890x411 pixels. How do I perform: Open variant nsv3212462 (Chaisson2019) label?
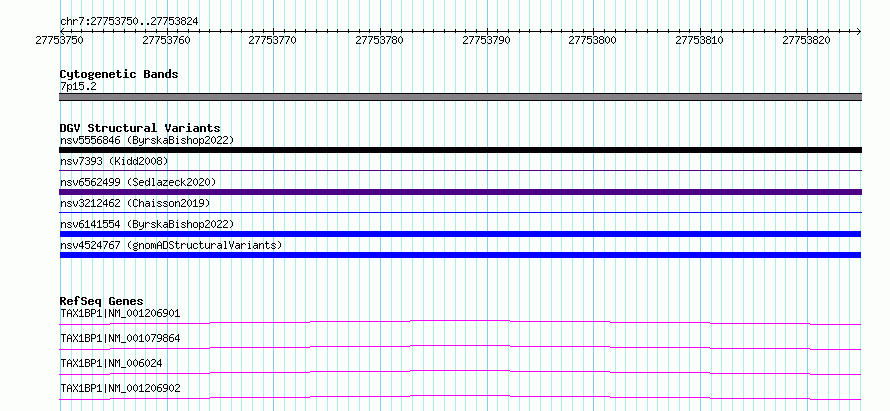[135, 203]
